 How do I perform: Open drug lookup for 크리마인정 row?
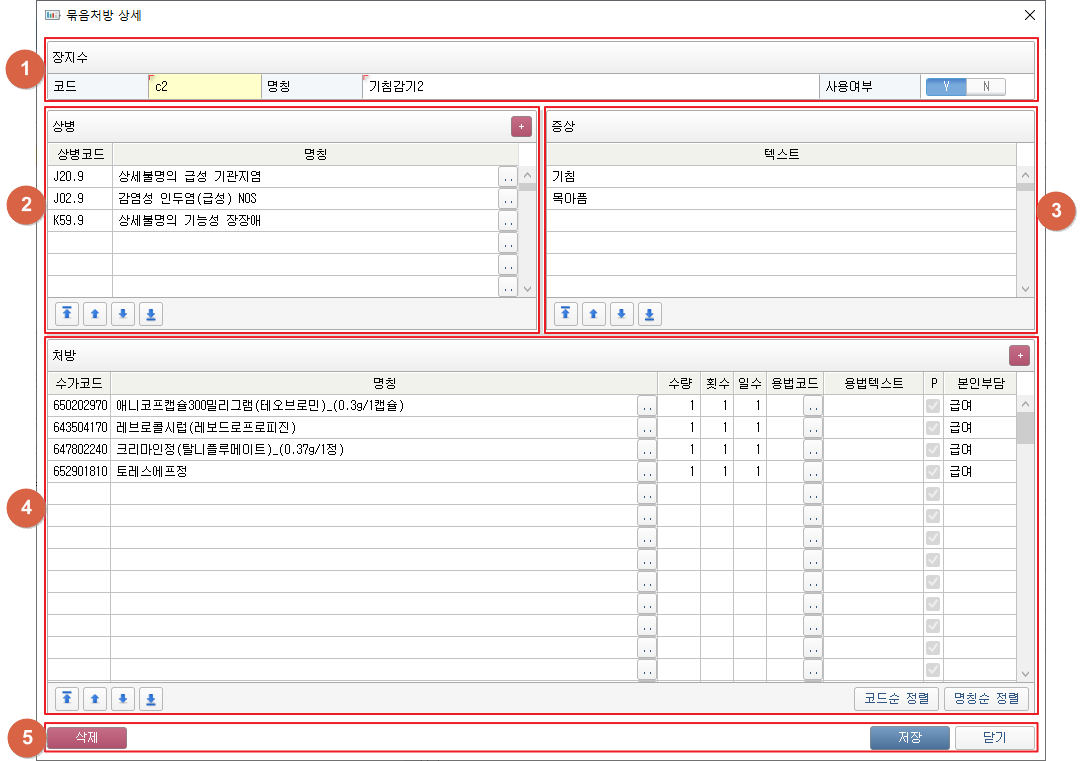[647, 450]
